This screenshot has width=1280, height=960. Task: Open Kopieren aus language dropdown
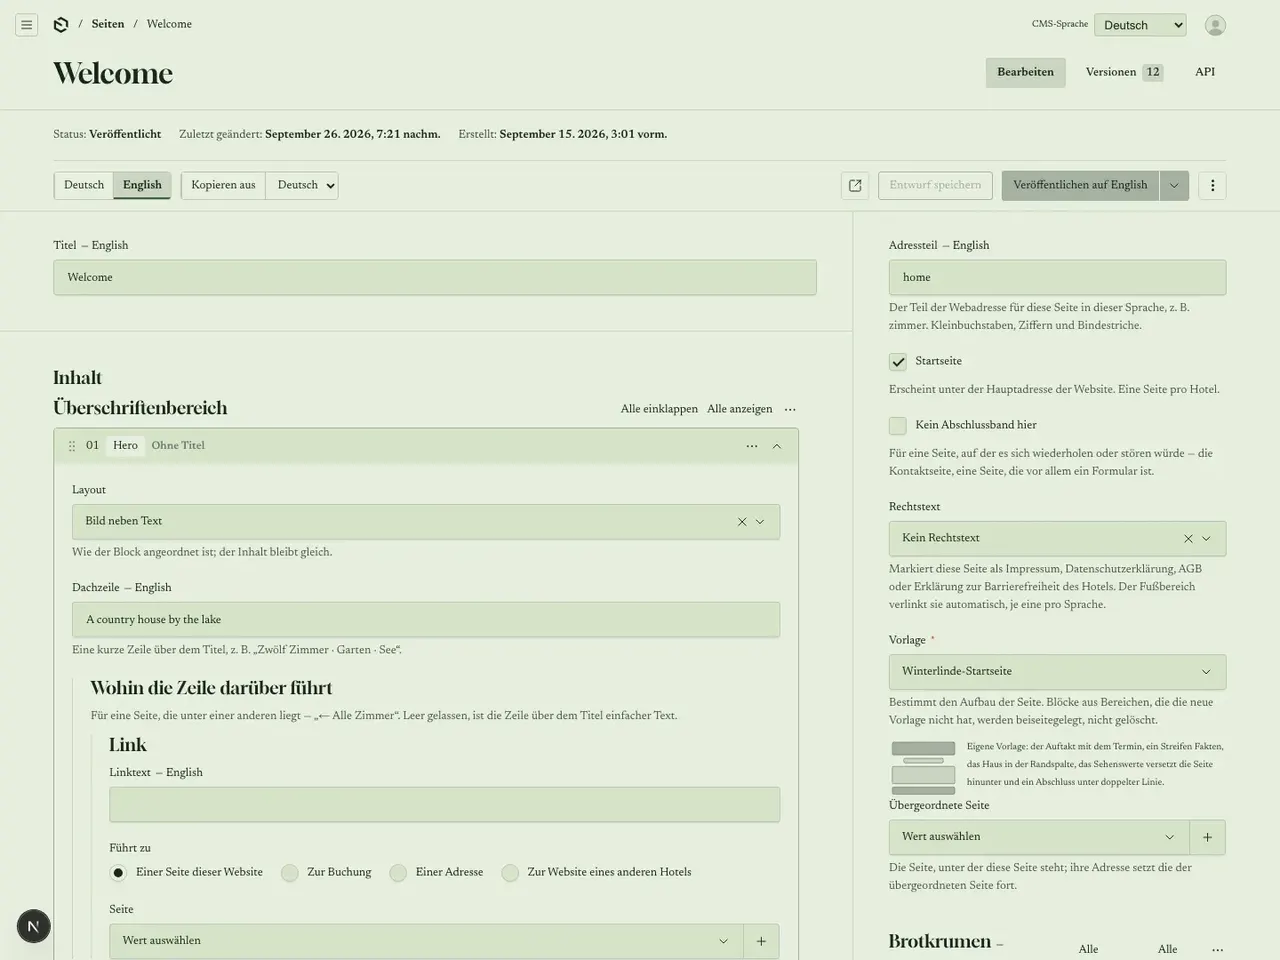click(302, 185)
